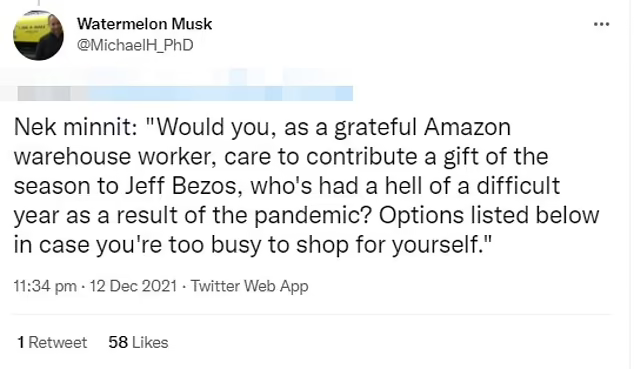Click the opening words Nek minnit
Viewport: 634px width, 369px height.
click(75, 127)
